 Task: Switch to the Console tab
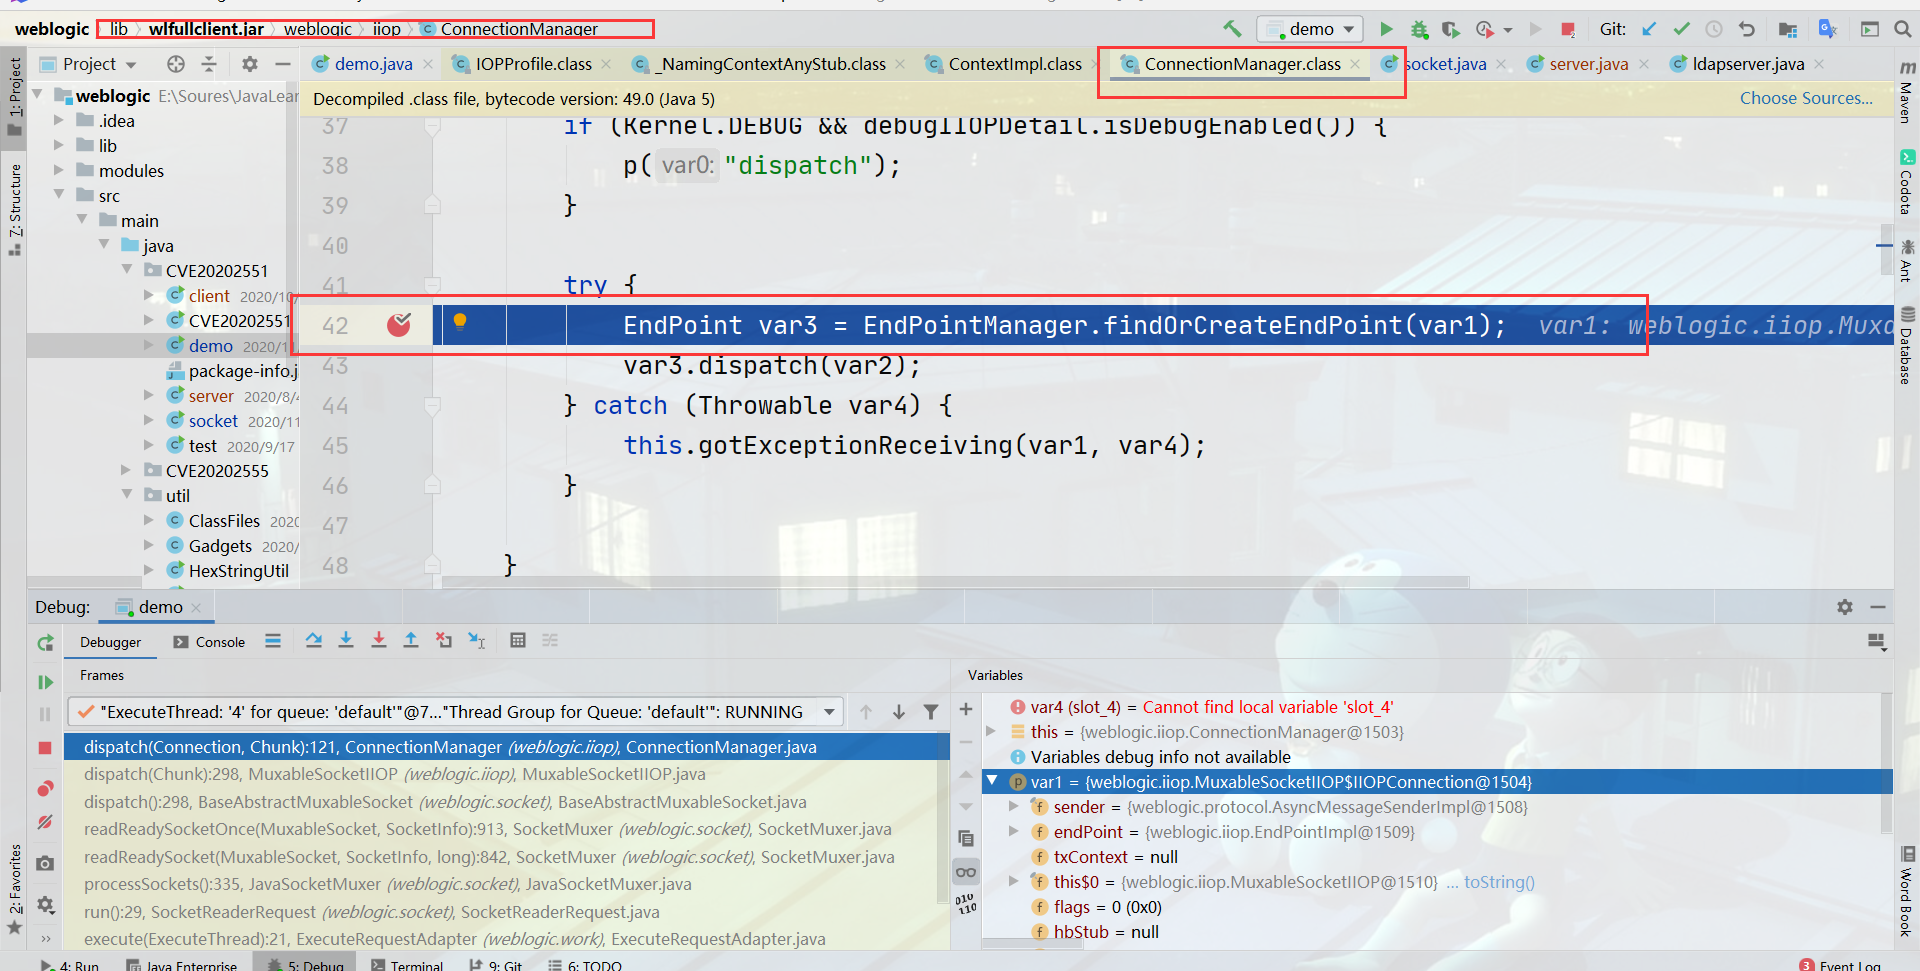pyautogui.click(x=209, y=642)
